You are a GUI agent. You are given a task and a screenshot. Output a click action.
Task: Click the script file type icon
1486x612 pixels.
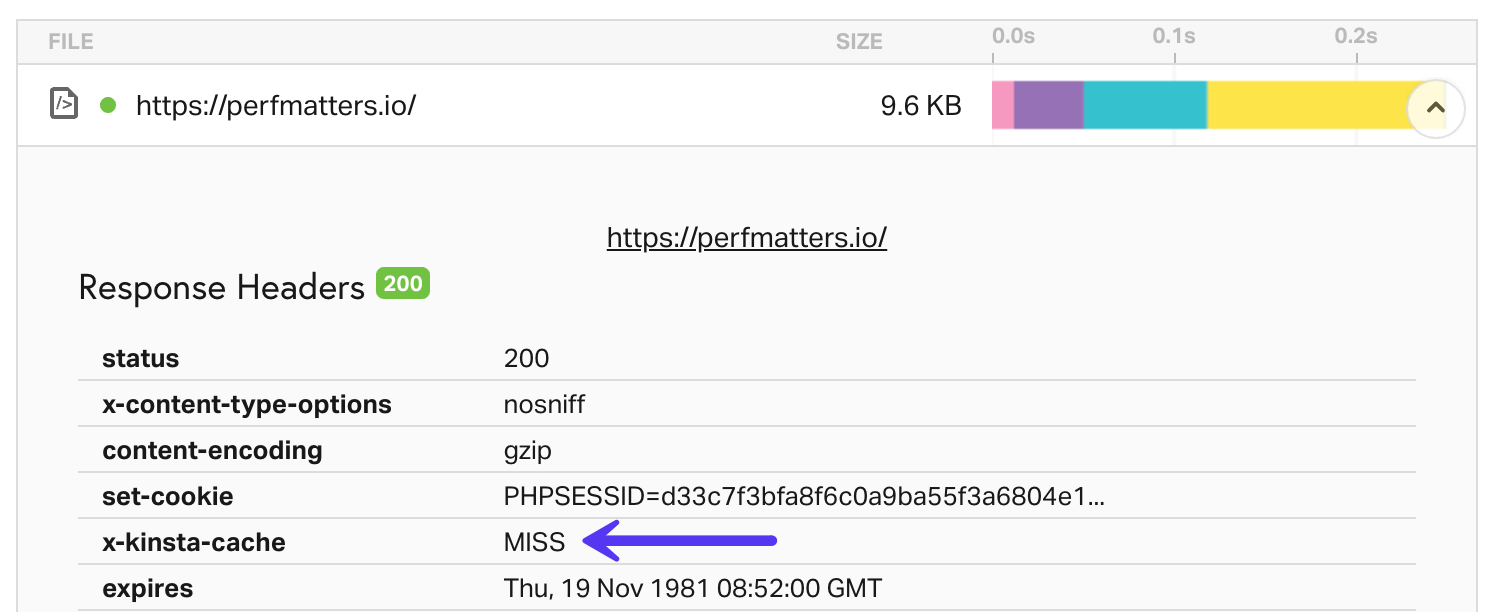coord(63,103)
